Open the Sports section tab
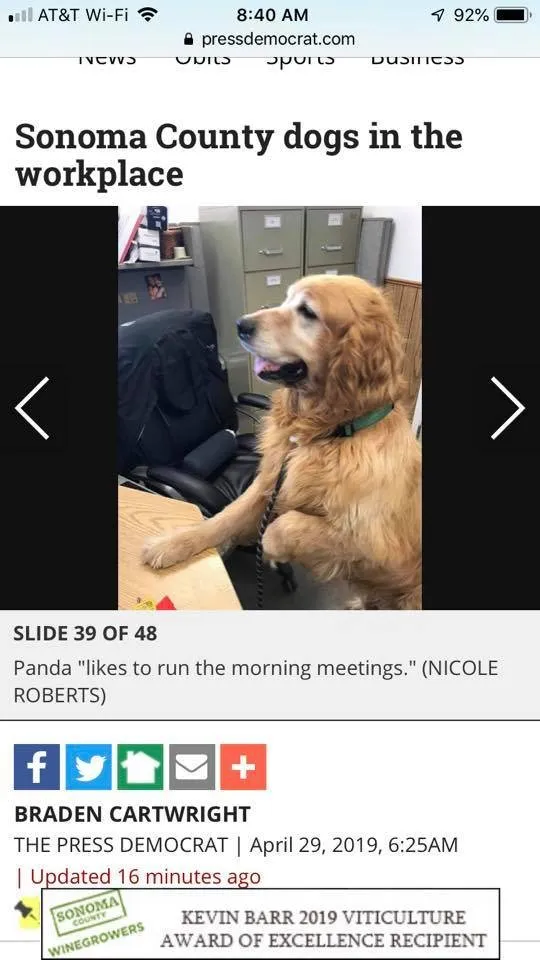This screenshot has height=960, width=540. click(x=301, y=59)
